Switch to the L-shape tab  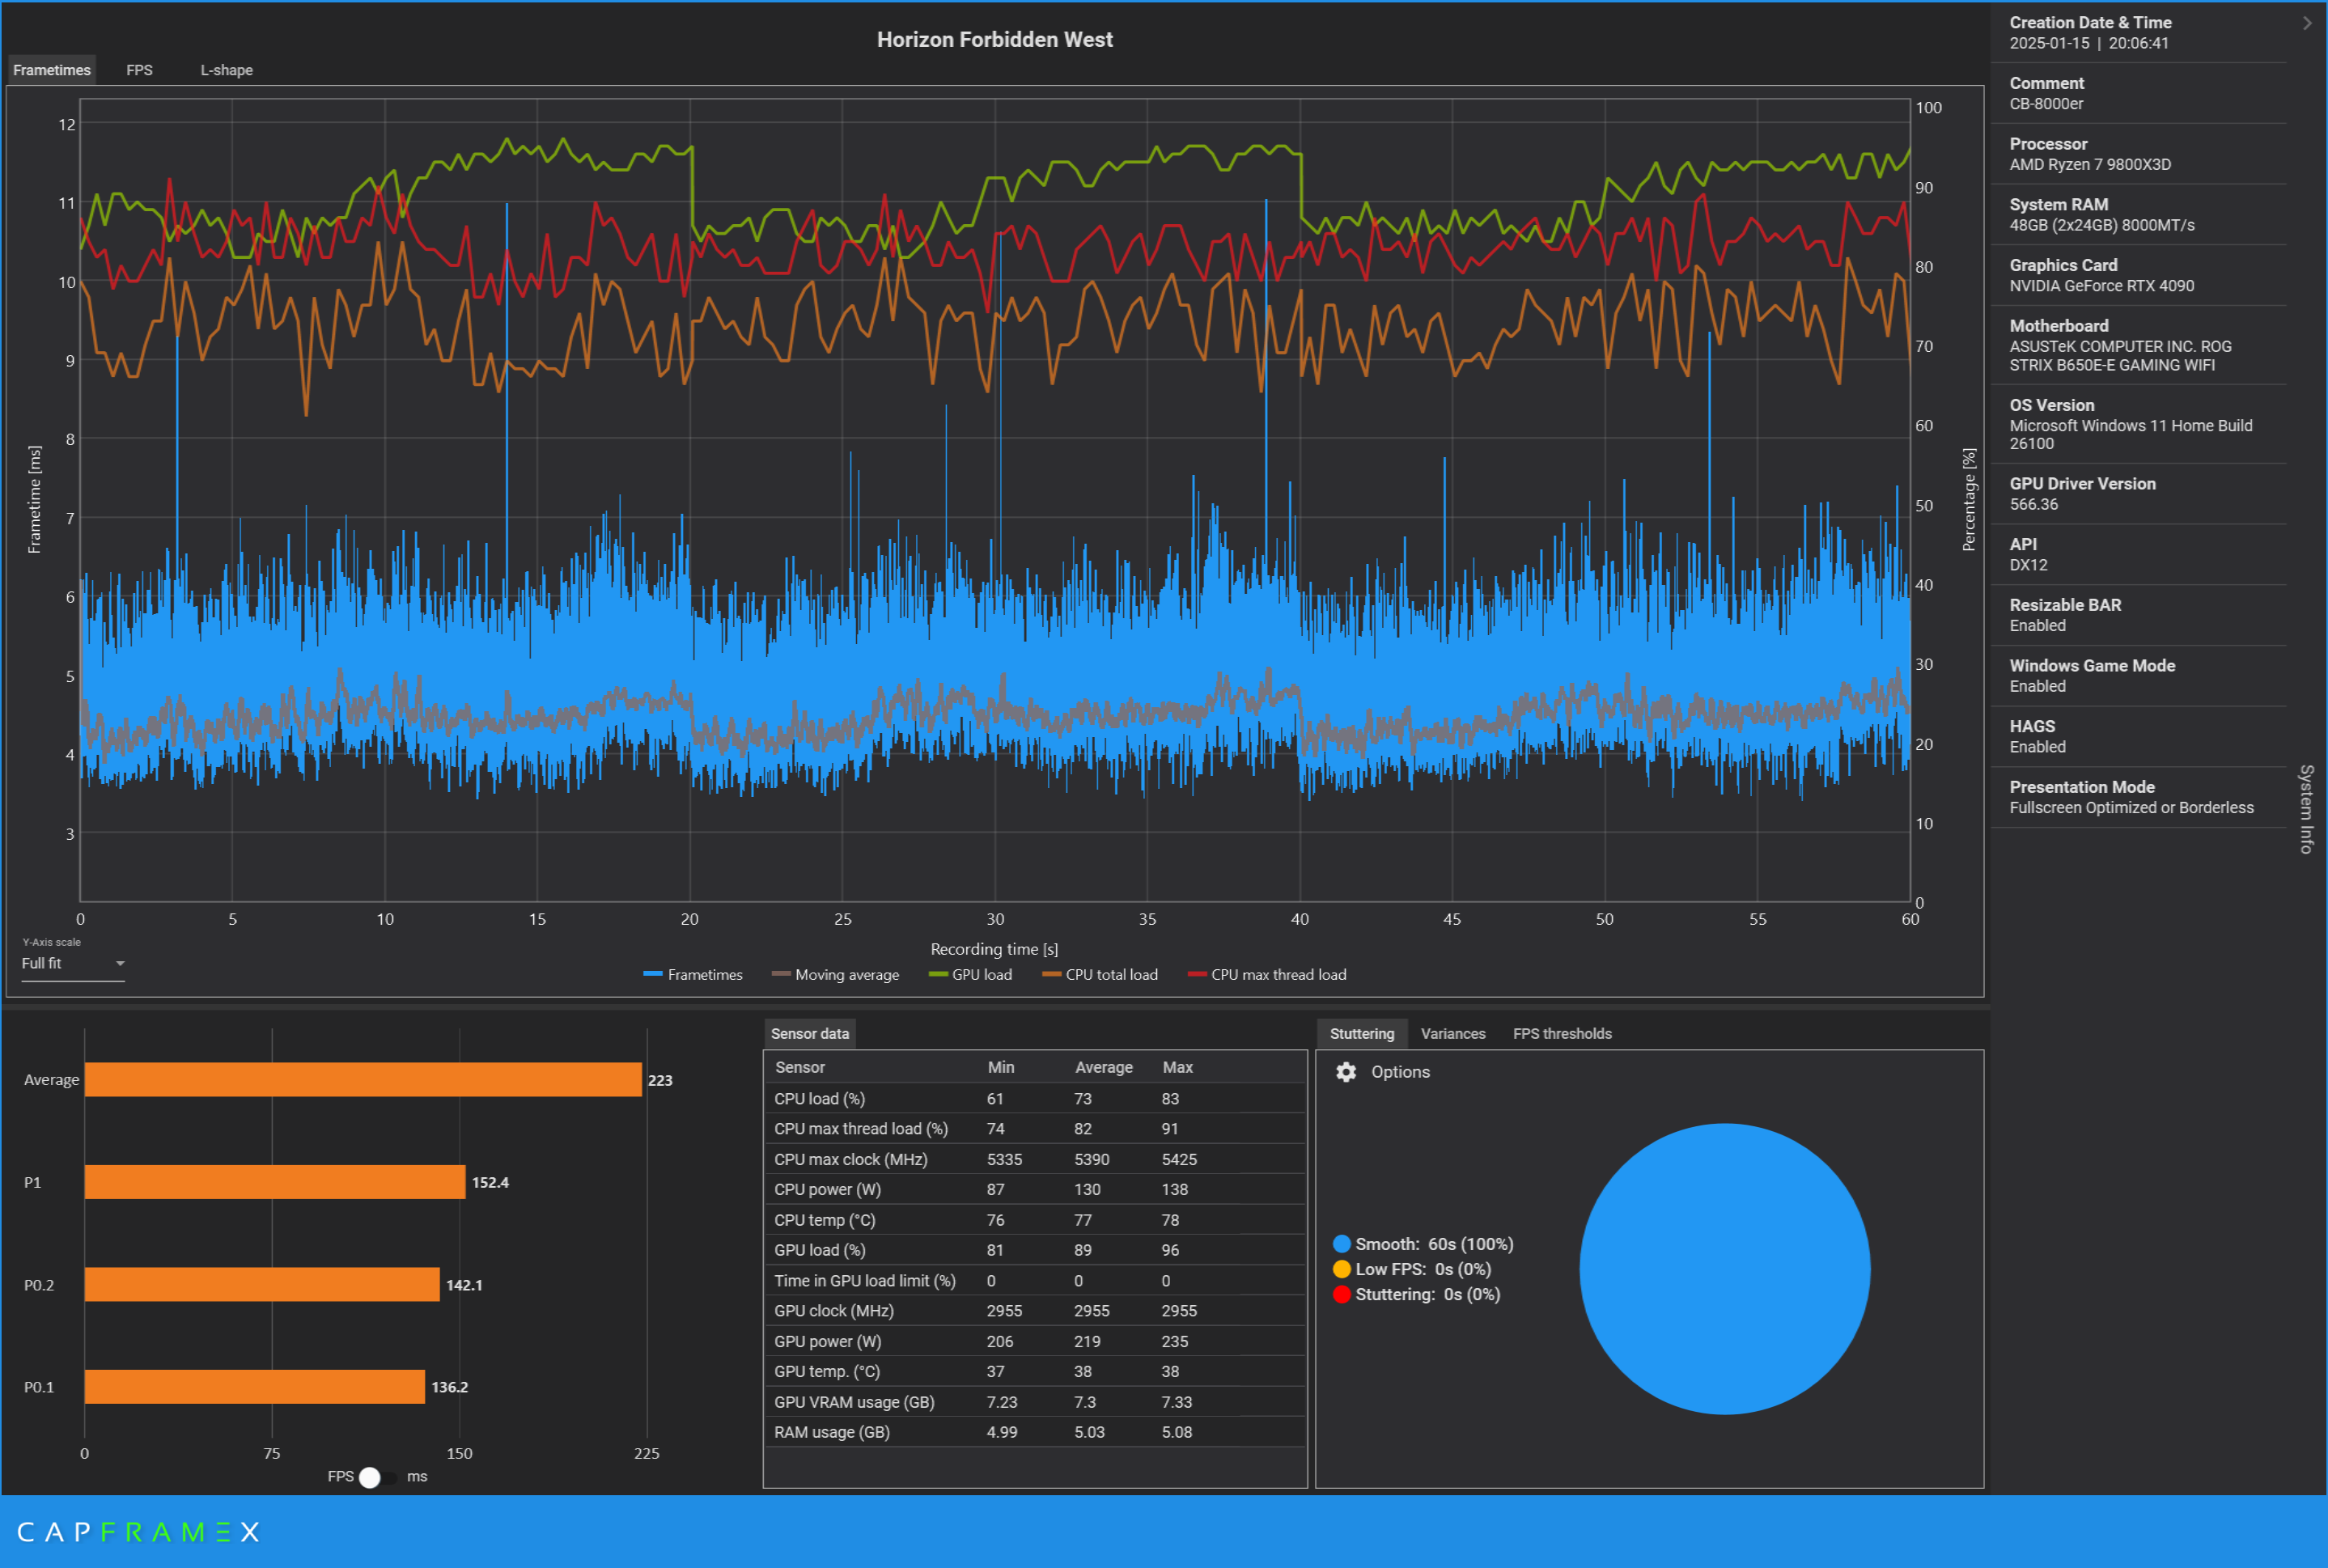pos(227,70)
